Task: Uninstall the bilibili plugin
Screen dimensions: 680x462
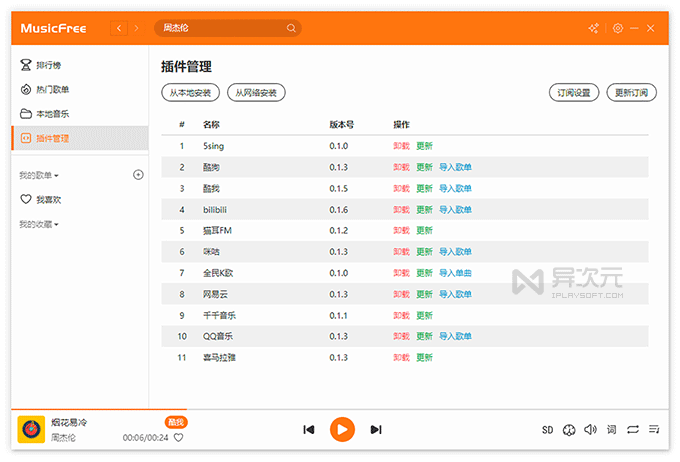Action: click(x=401, y=210)
